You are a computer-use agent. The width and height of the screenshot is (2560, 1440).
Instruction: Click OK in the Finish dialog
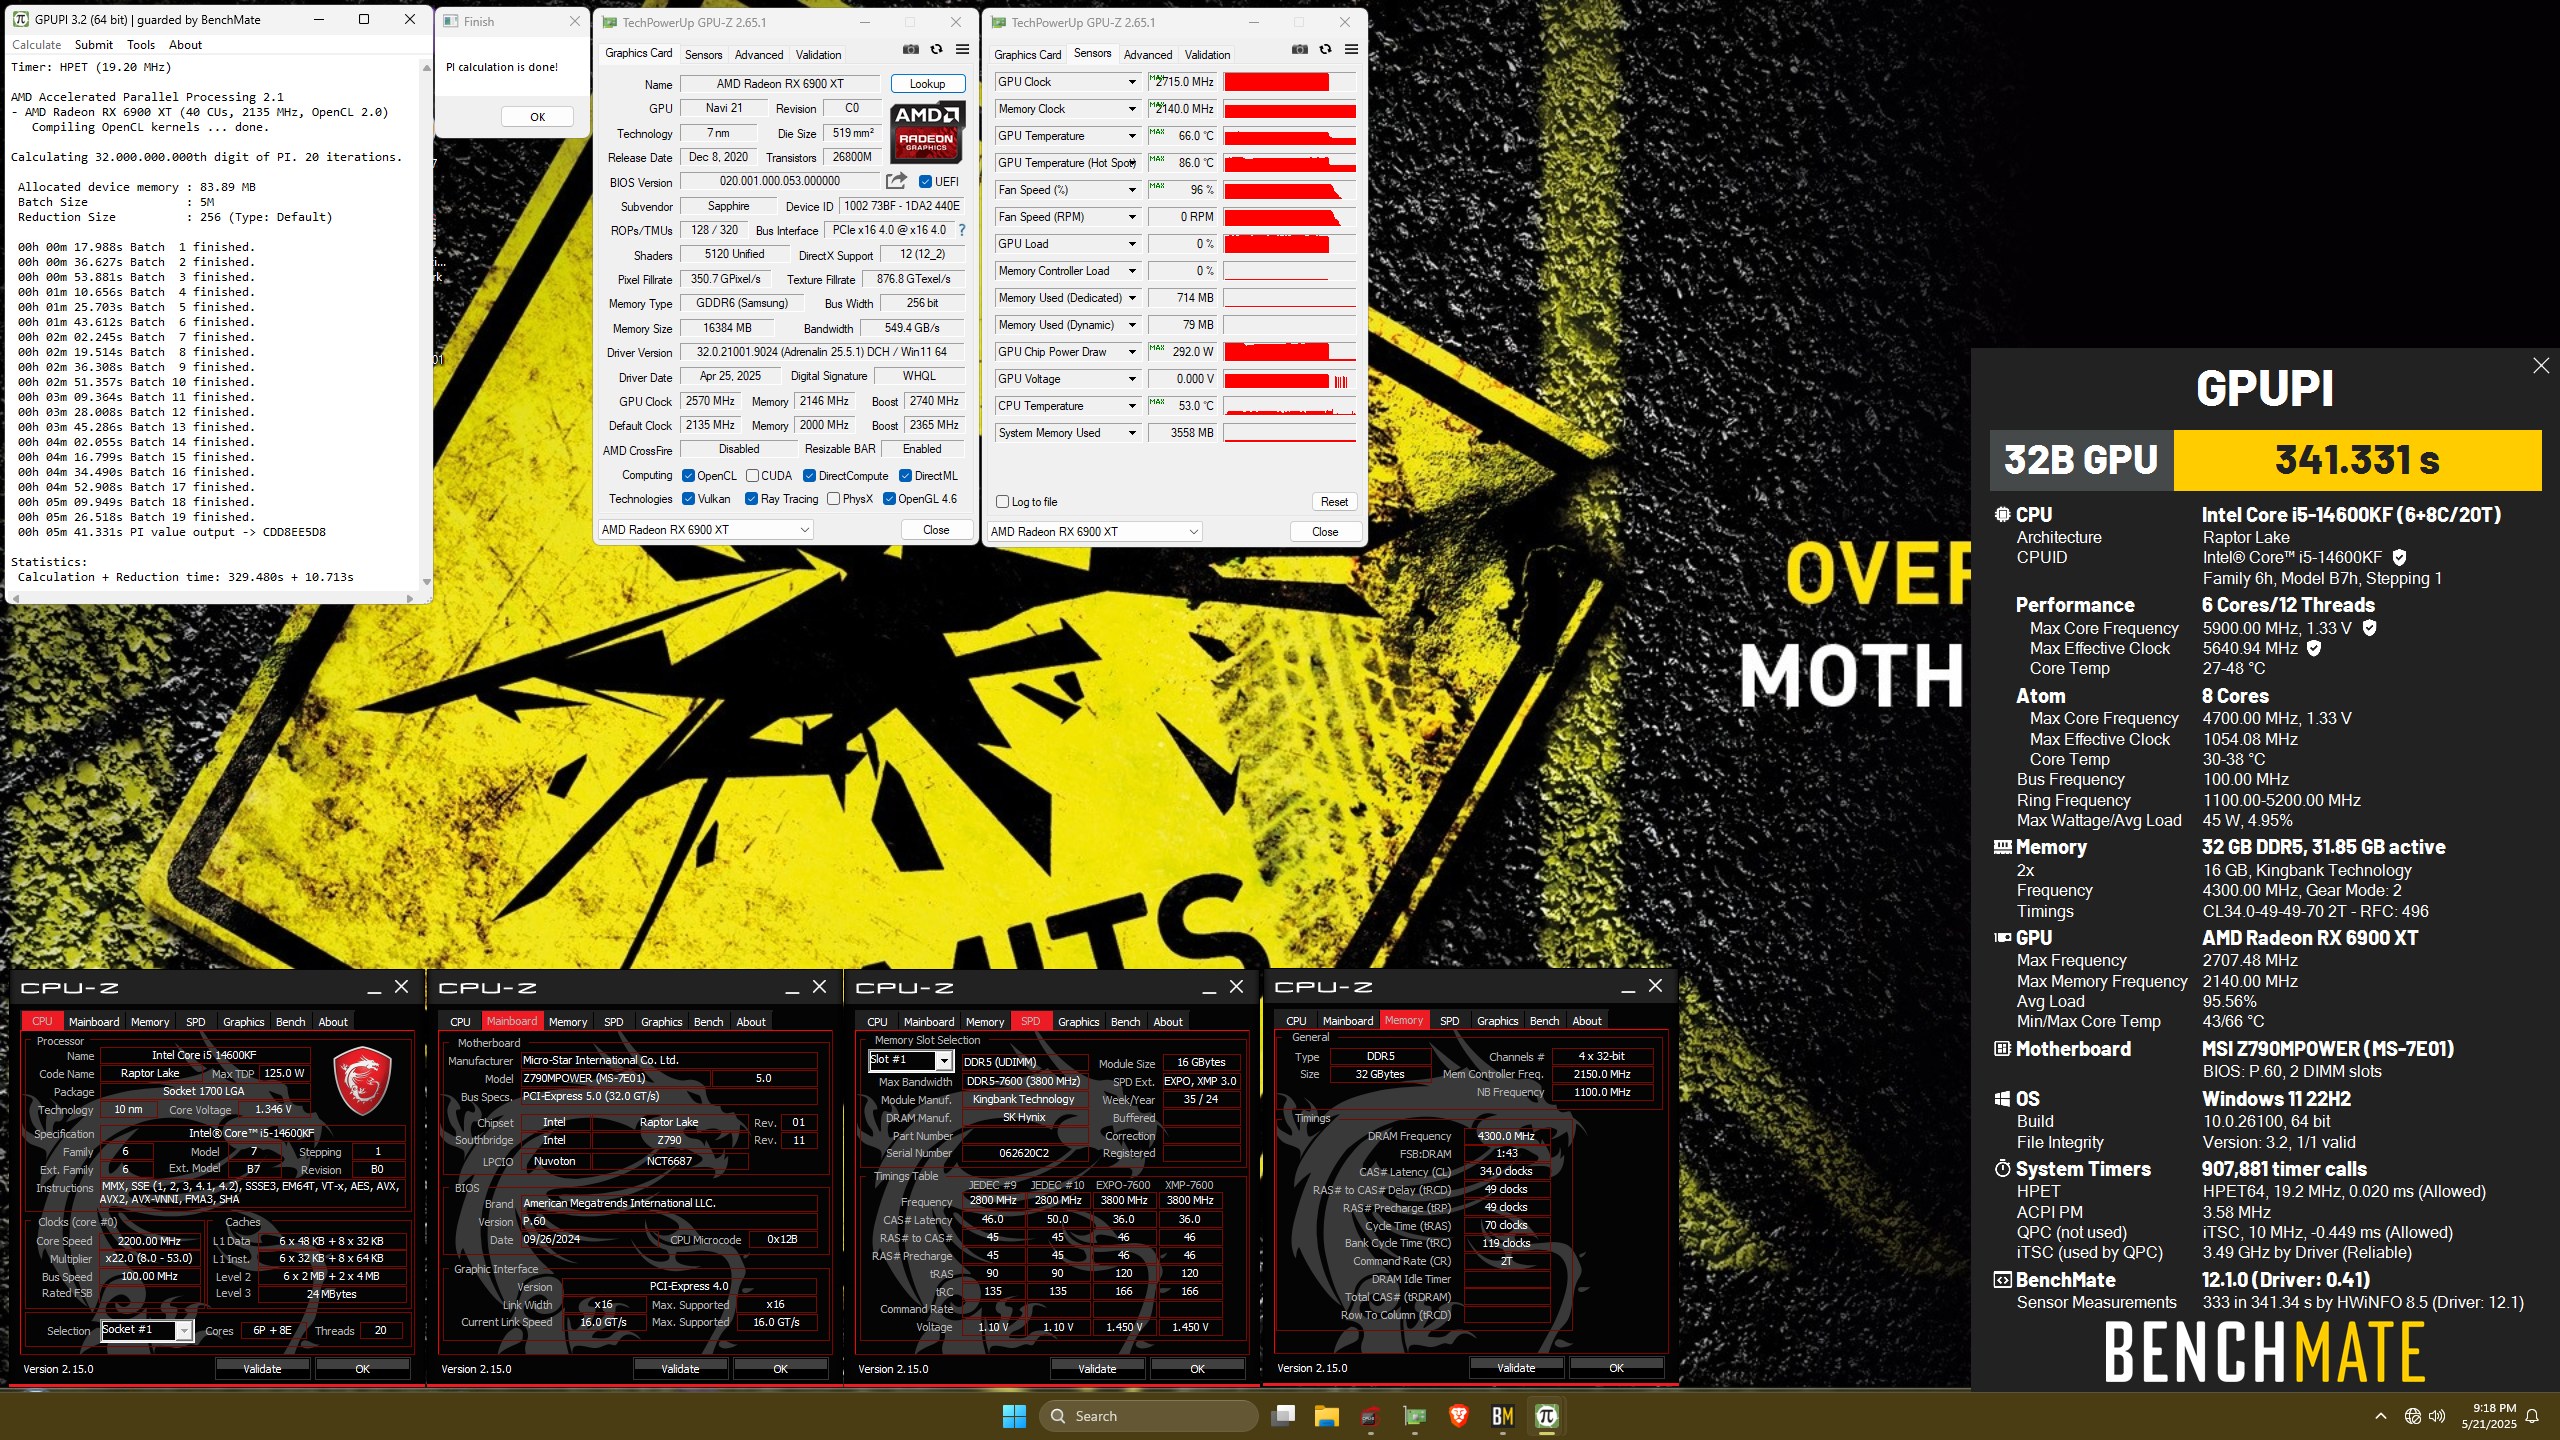pyautogui.click(x=538, y=117)
